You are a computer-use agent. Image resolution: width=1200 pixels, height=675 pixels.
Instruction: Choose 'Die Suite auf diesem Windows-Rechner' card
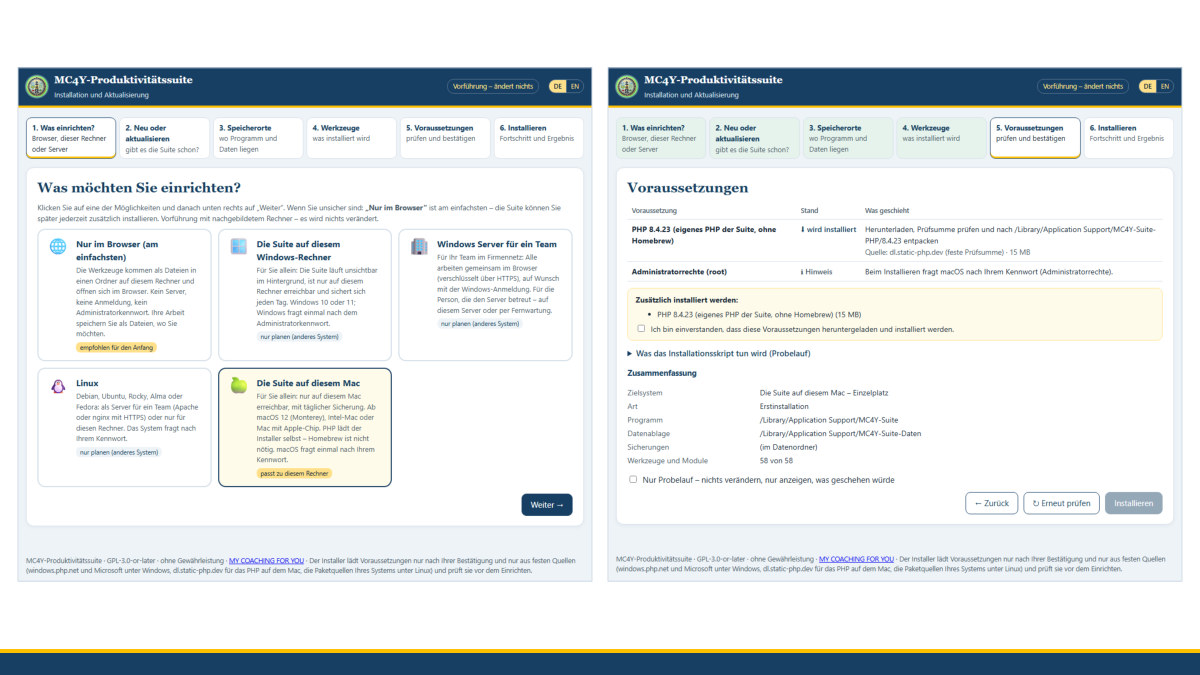pos(305,295)
